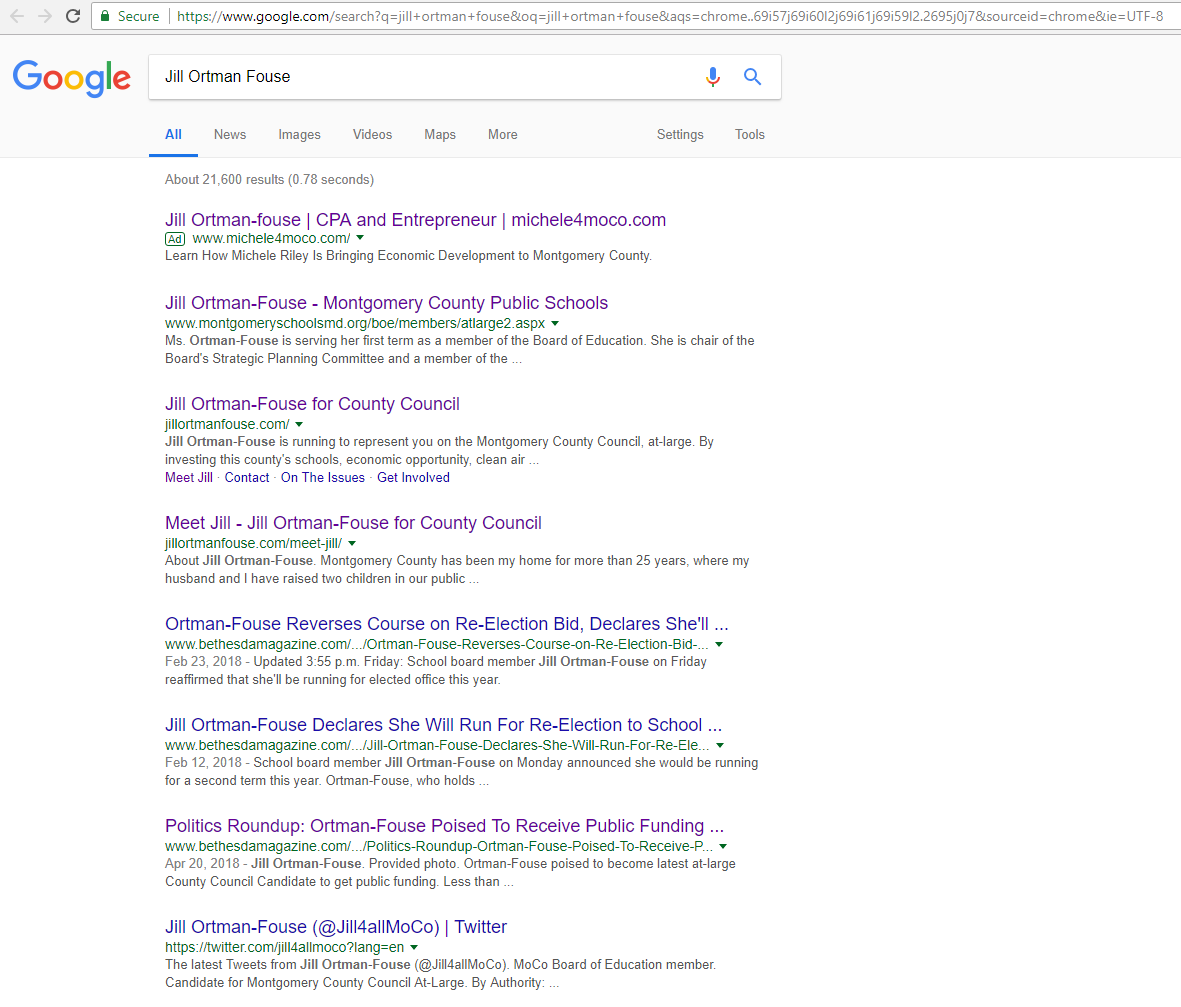Expand dropdown arrow beside www.michele4moco.com

360,238
